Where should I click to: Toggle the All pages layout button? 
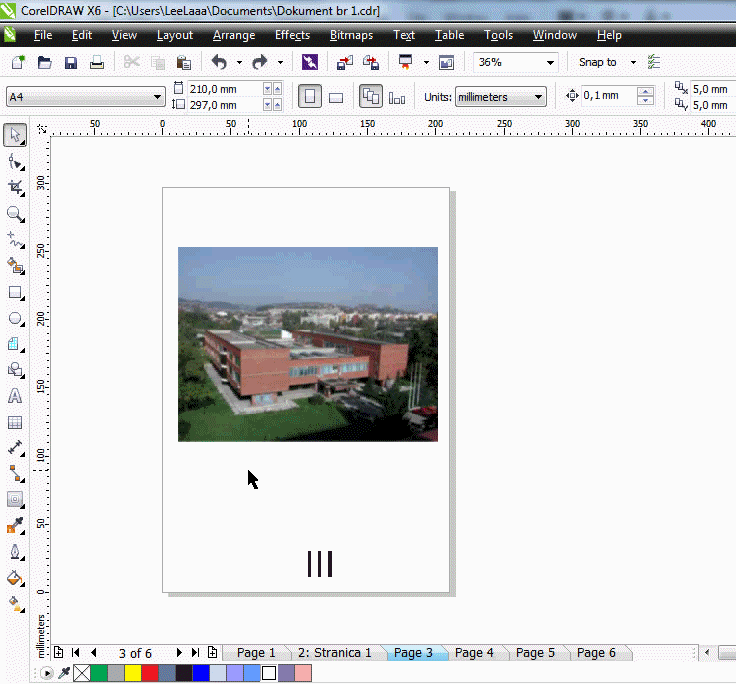click(x=371, y=97)
